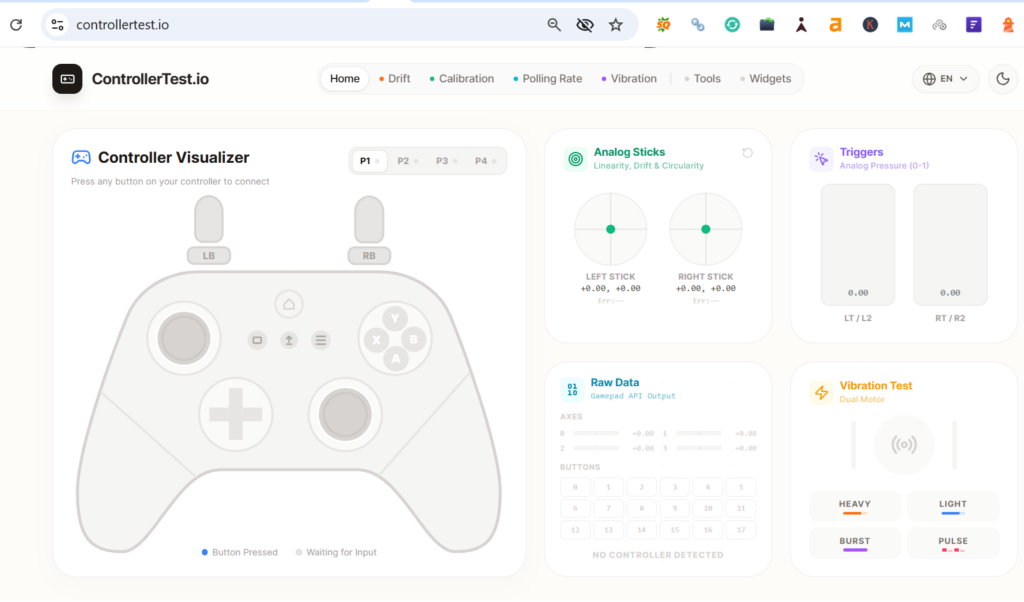Start the BURST vibration test
Viewport: 1024px width, 602px height.
pos(855,543)
